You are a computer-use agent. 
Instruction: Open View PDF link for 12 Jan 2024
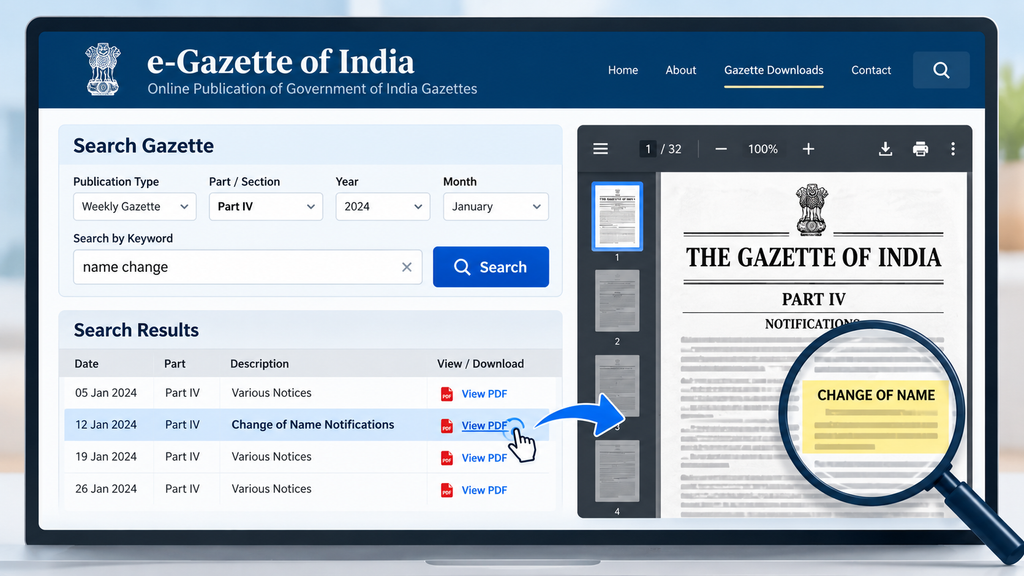tap(484, 425)
